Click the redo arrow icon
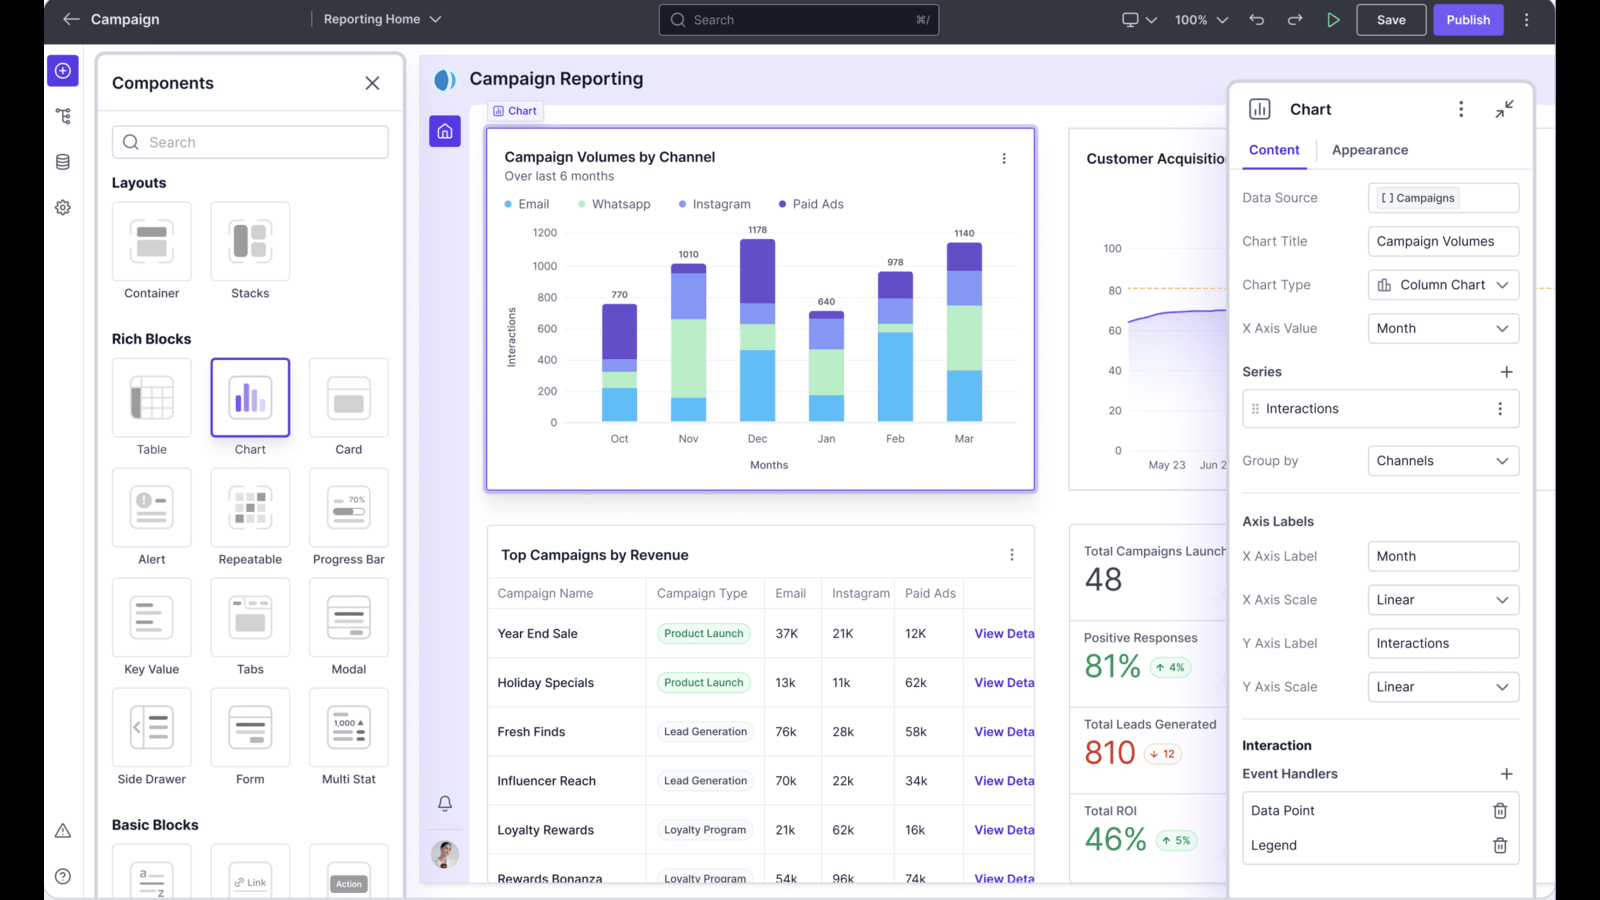 click(x=1295, y=20)
